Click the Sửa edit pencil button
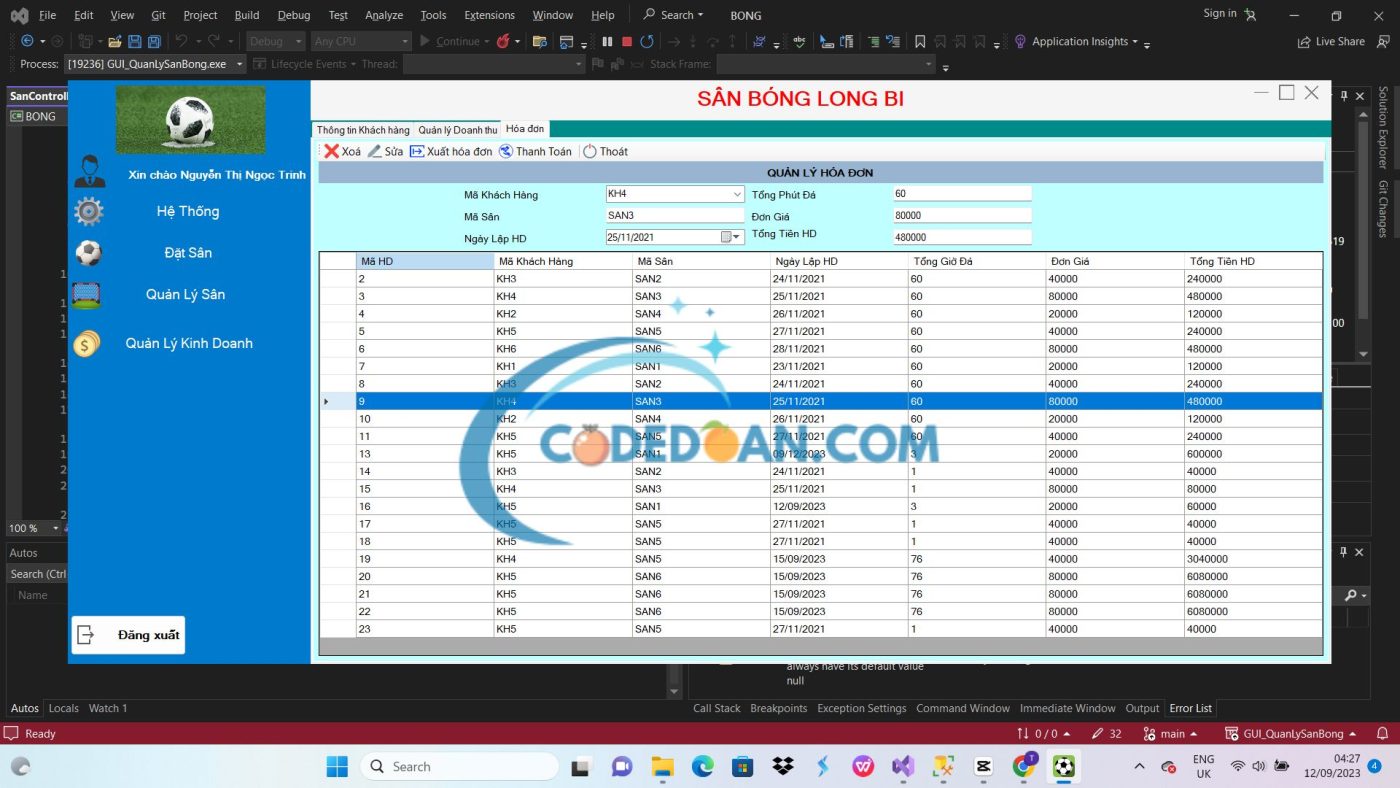Image resolution: width=1400 pixels, height=788 pixels. [x=385, y=152]
